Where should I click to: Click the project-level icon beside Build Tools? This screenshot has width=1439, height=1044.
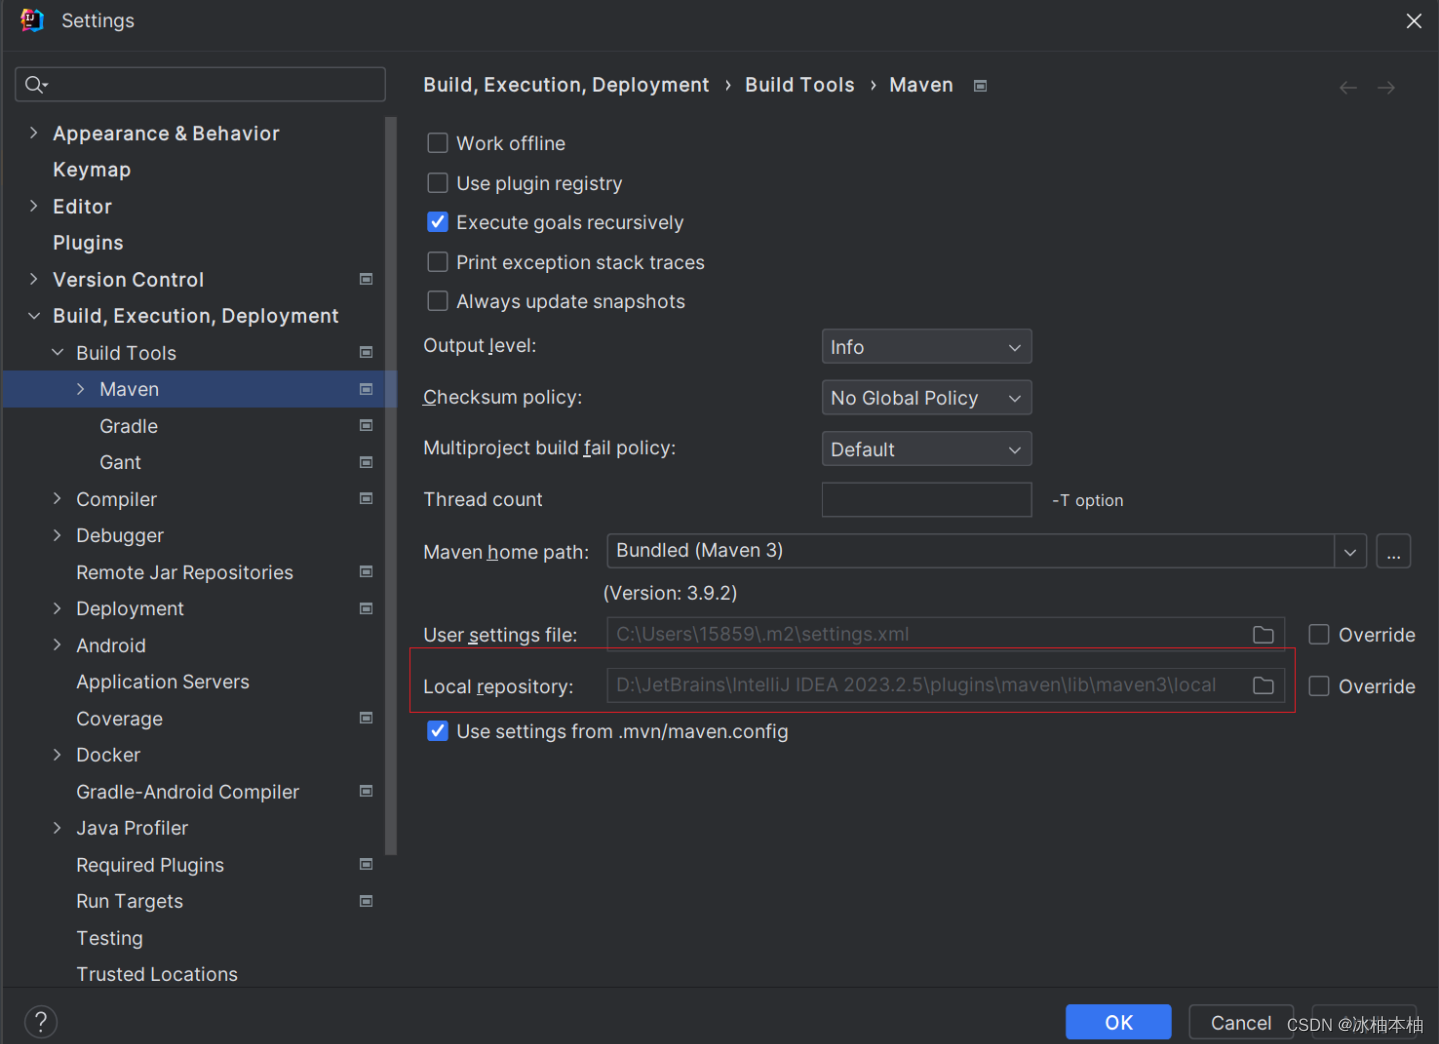366,352
